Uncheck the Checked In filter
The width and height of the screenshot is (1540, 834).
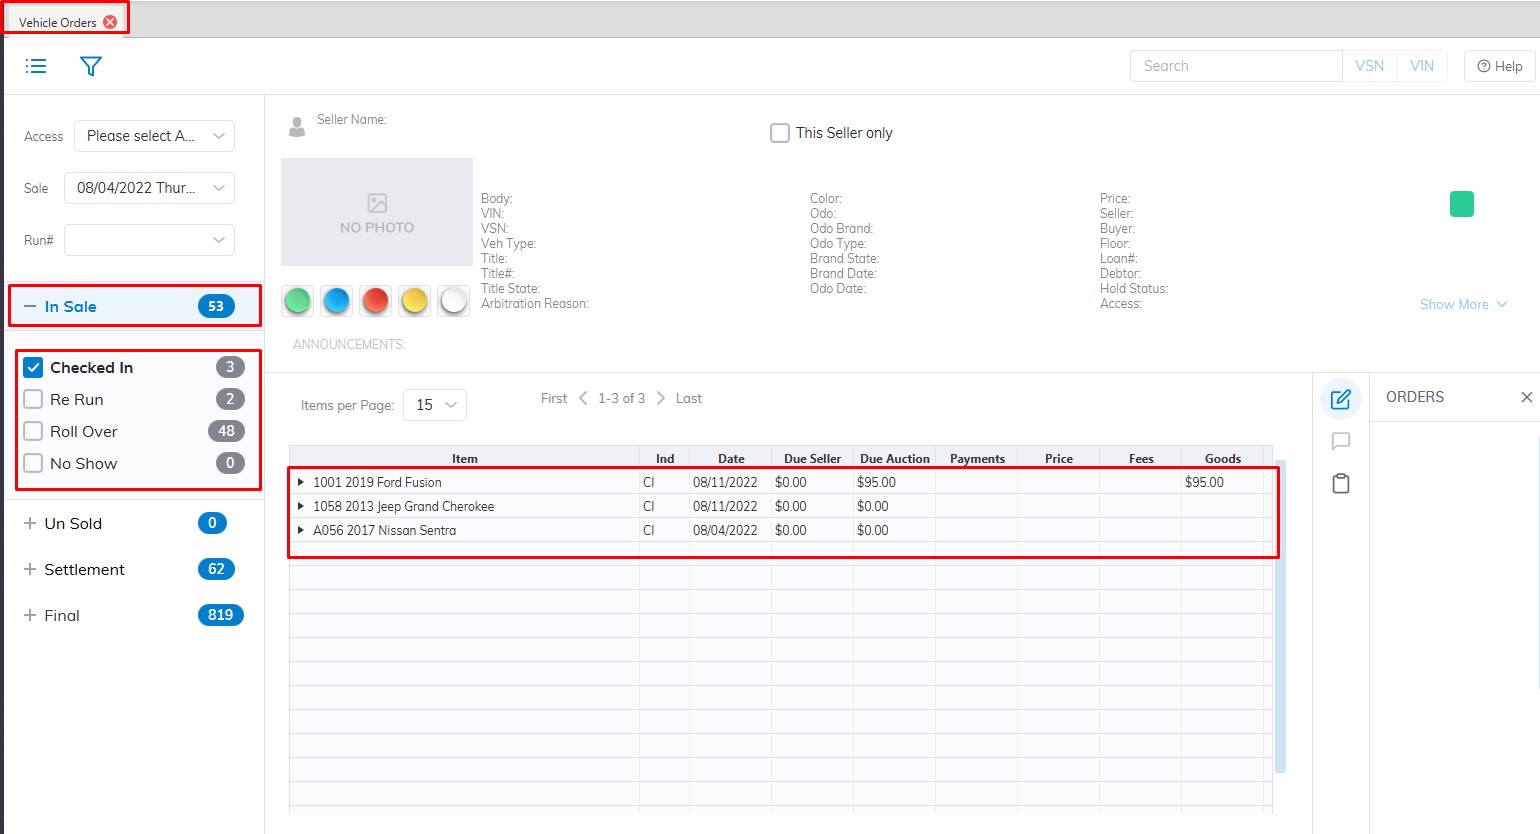[34, 367]
